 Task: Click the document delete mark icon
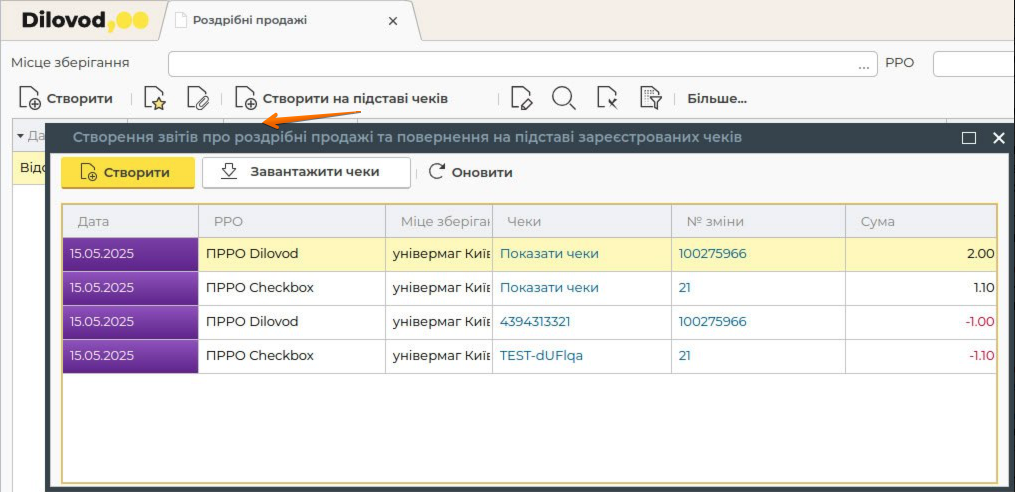(x=607, y=98)
